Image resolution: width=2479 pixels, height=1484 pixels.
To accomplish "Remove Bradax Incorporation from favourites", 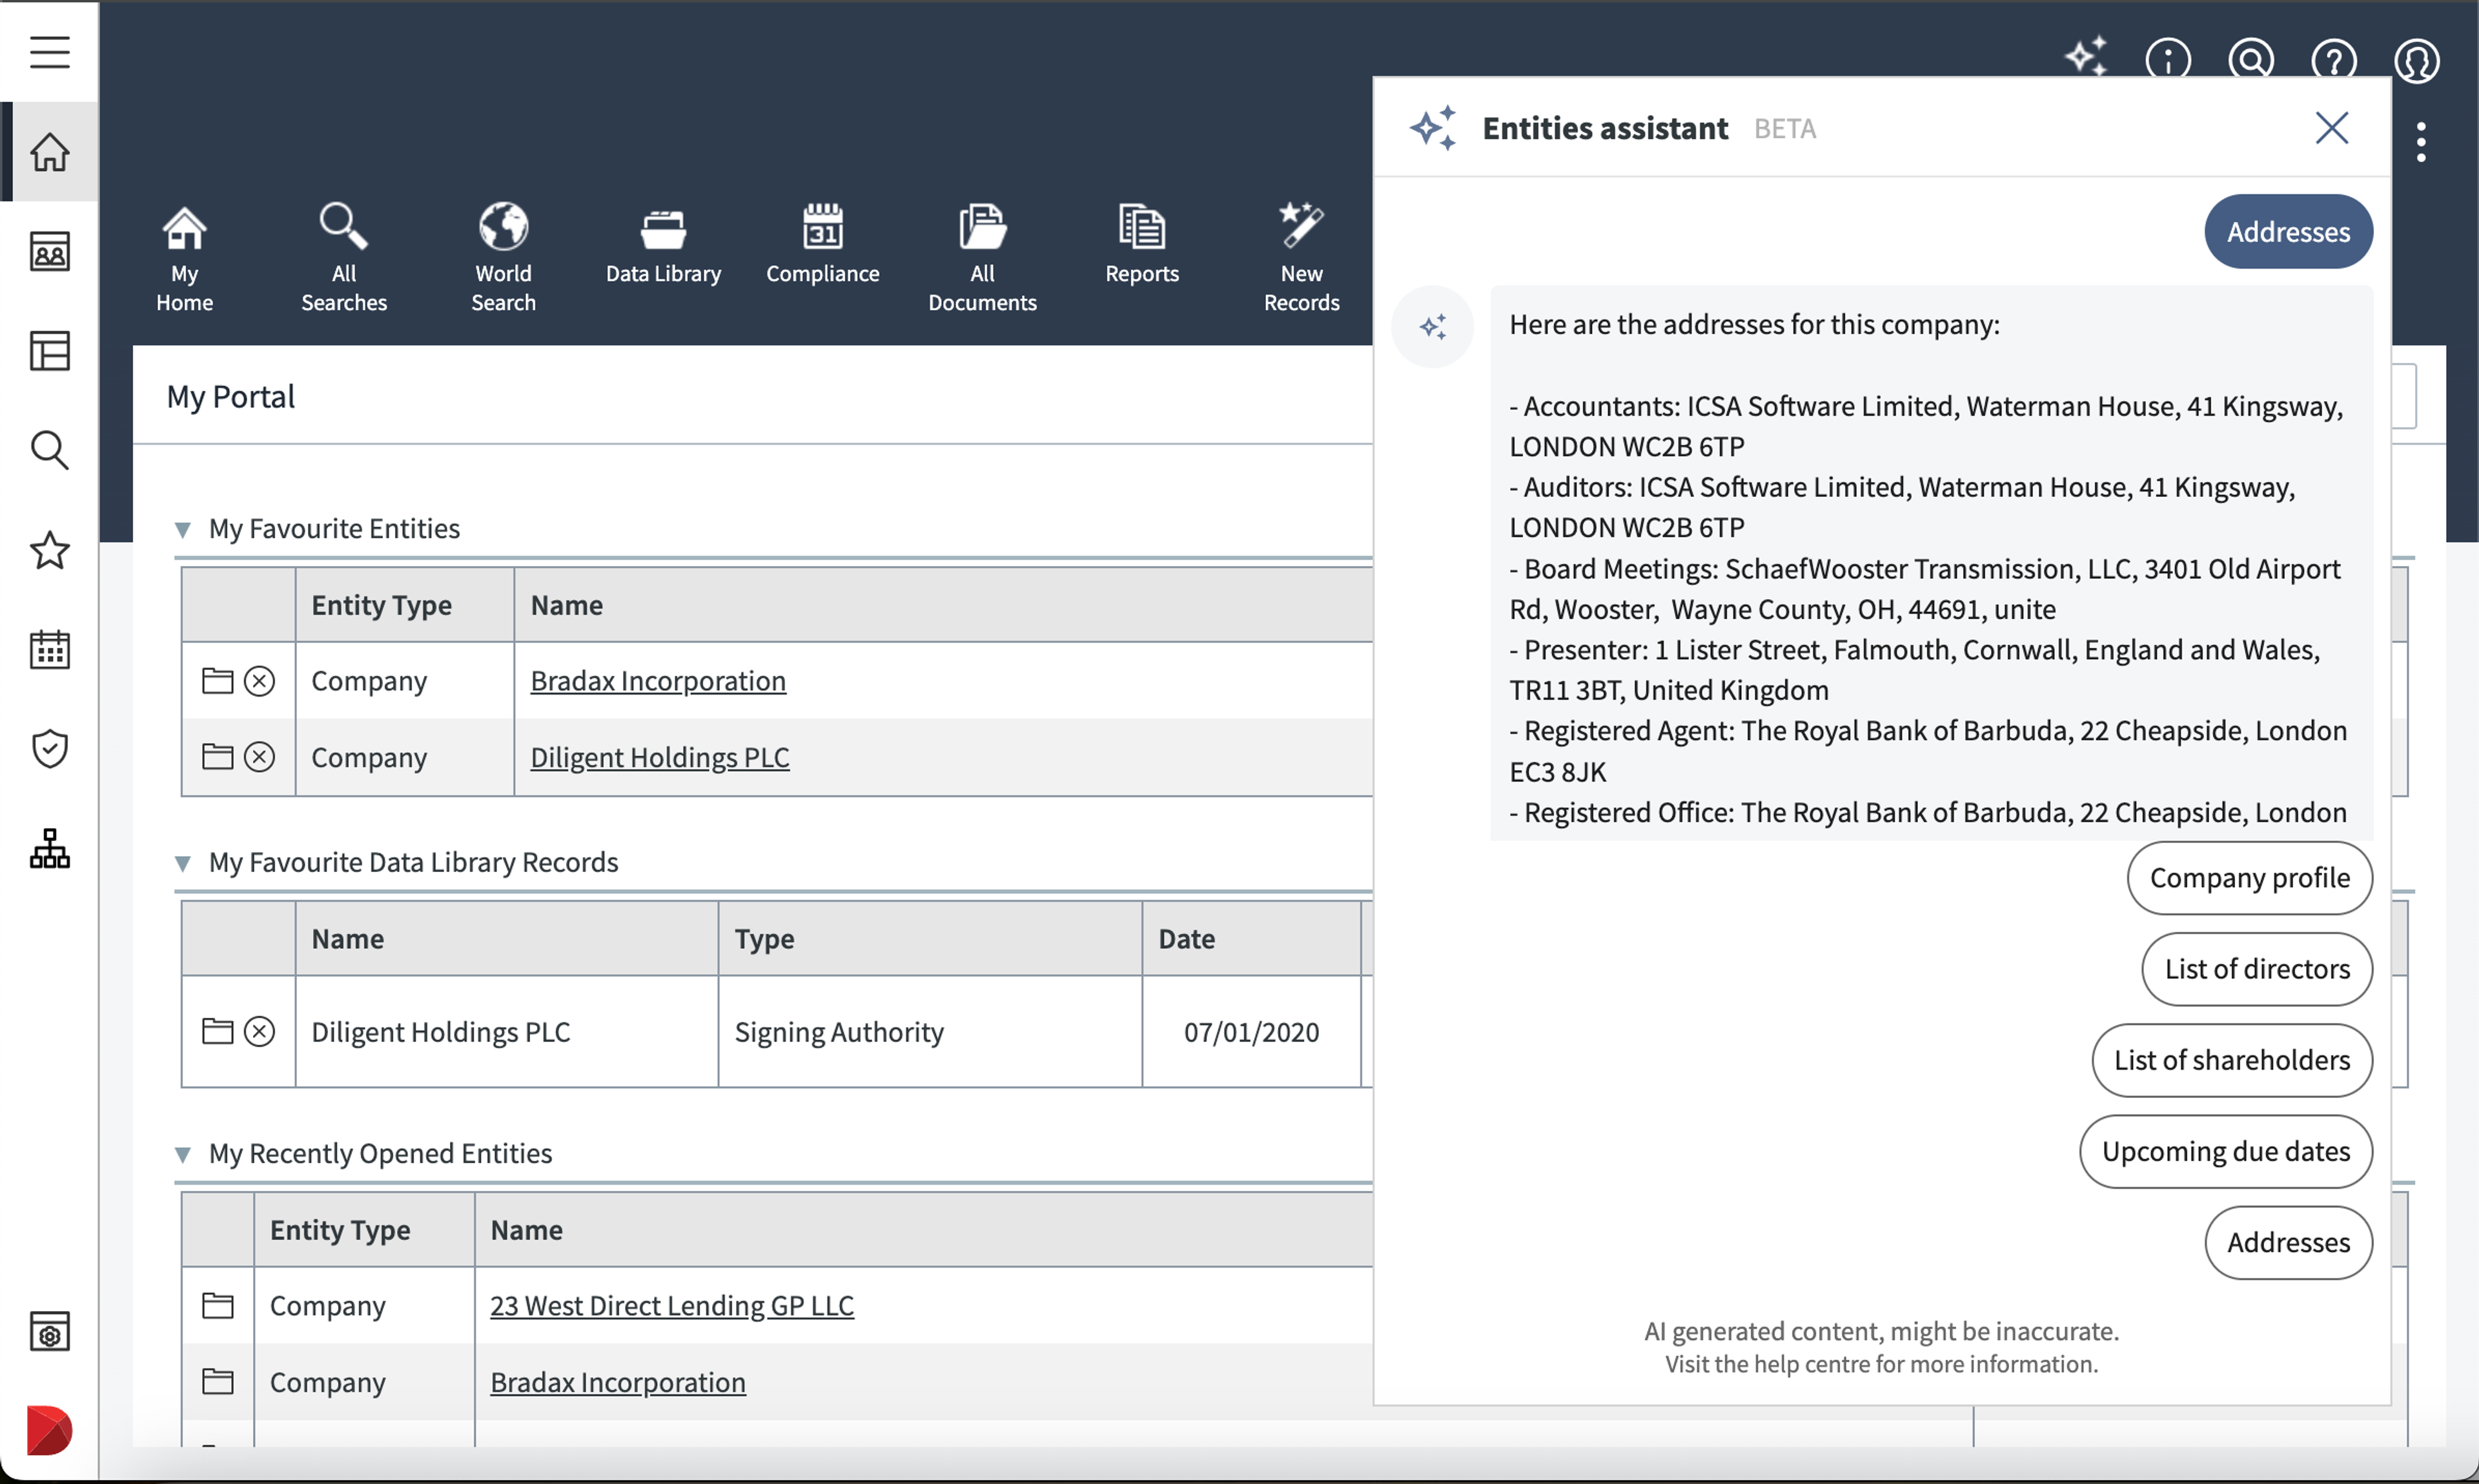I will pyautogui.click(x=259, y=681).
